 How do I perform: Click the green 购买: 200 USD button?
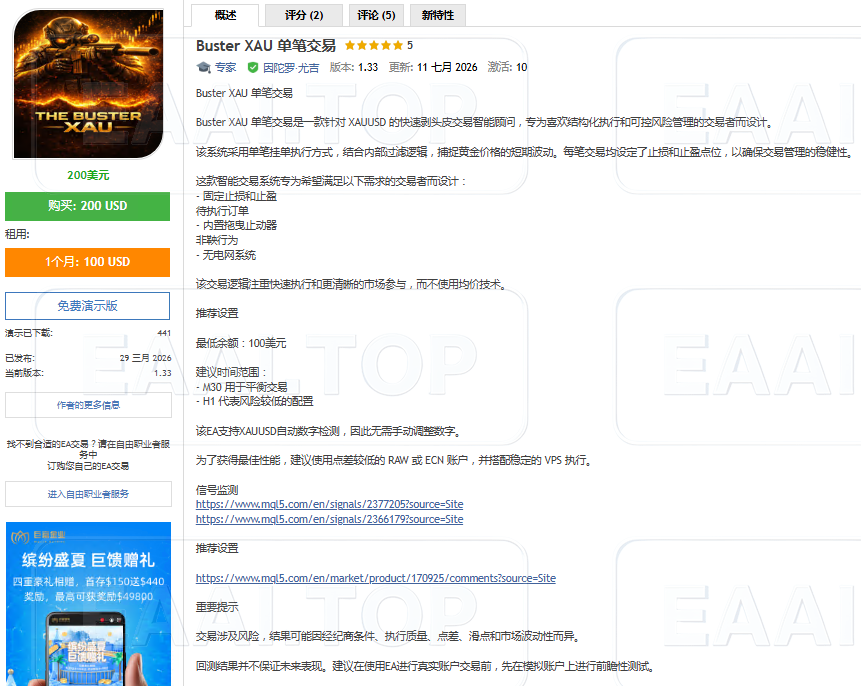[87, 206]
